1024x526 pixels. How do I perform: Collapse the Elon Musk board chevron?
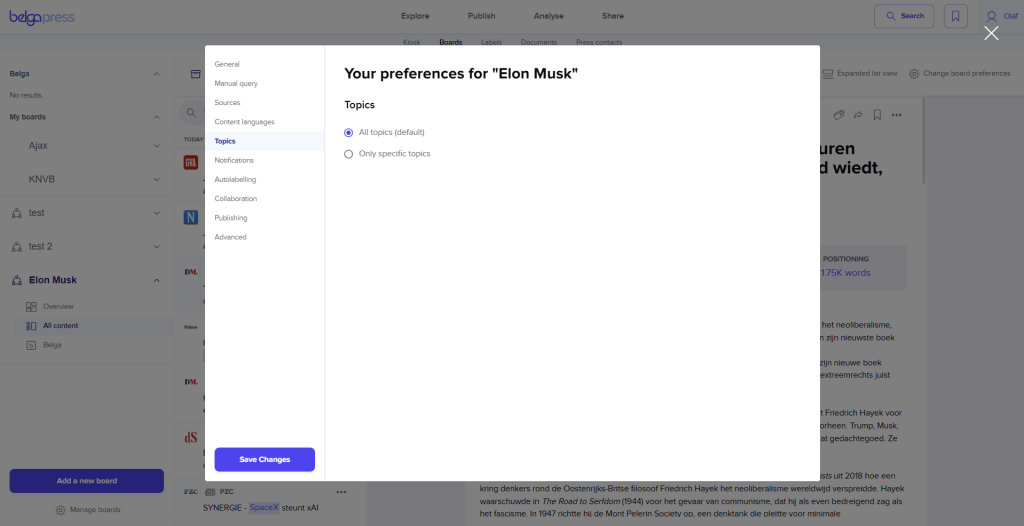click(156, 280)
